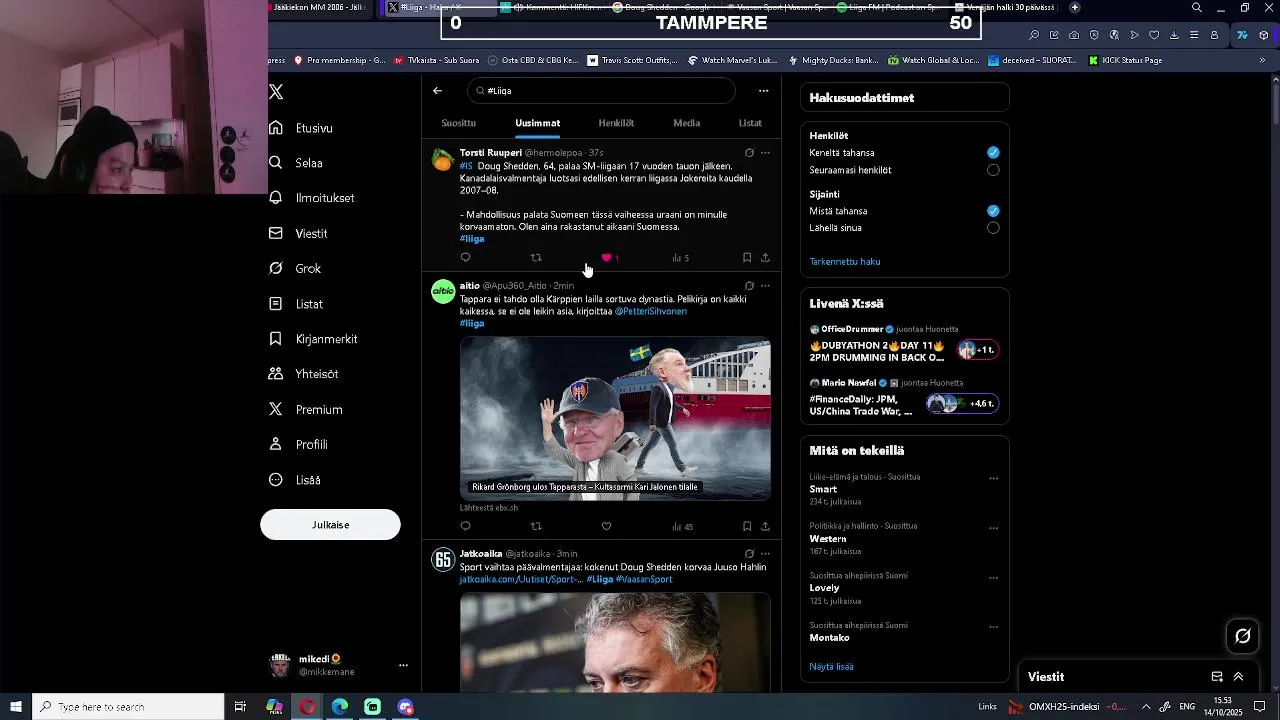
Task: Open more options on aitio's post
Action: [765, 286]
